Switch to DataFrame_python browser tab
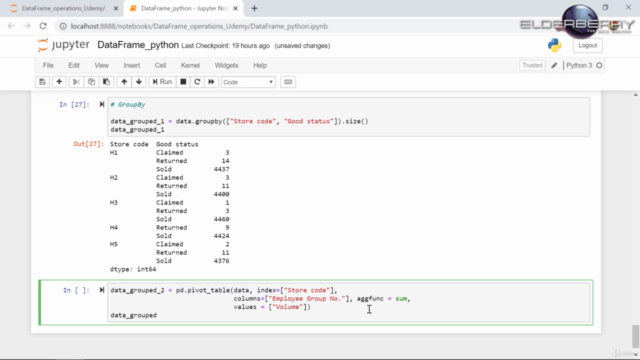Image resolution: width=640 pixels, height=360 pixels. (x=184, y=8)
